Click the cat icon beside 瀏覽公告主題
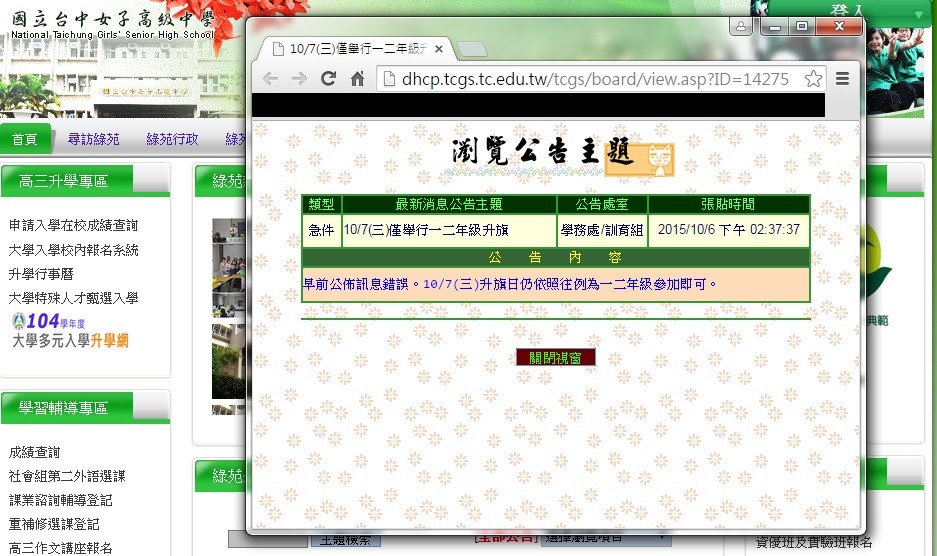The width and height of the screenshot is (937, 556). click(655, 158)
